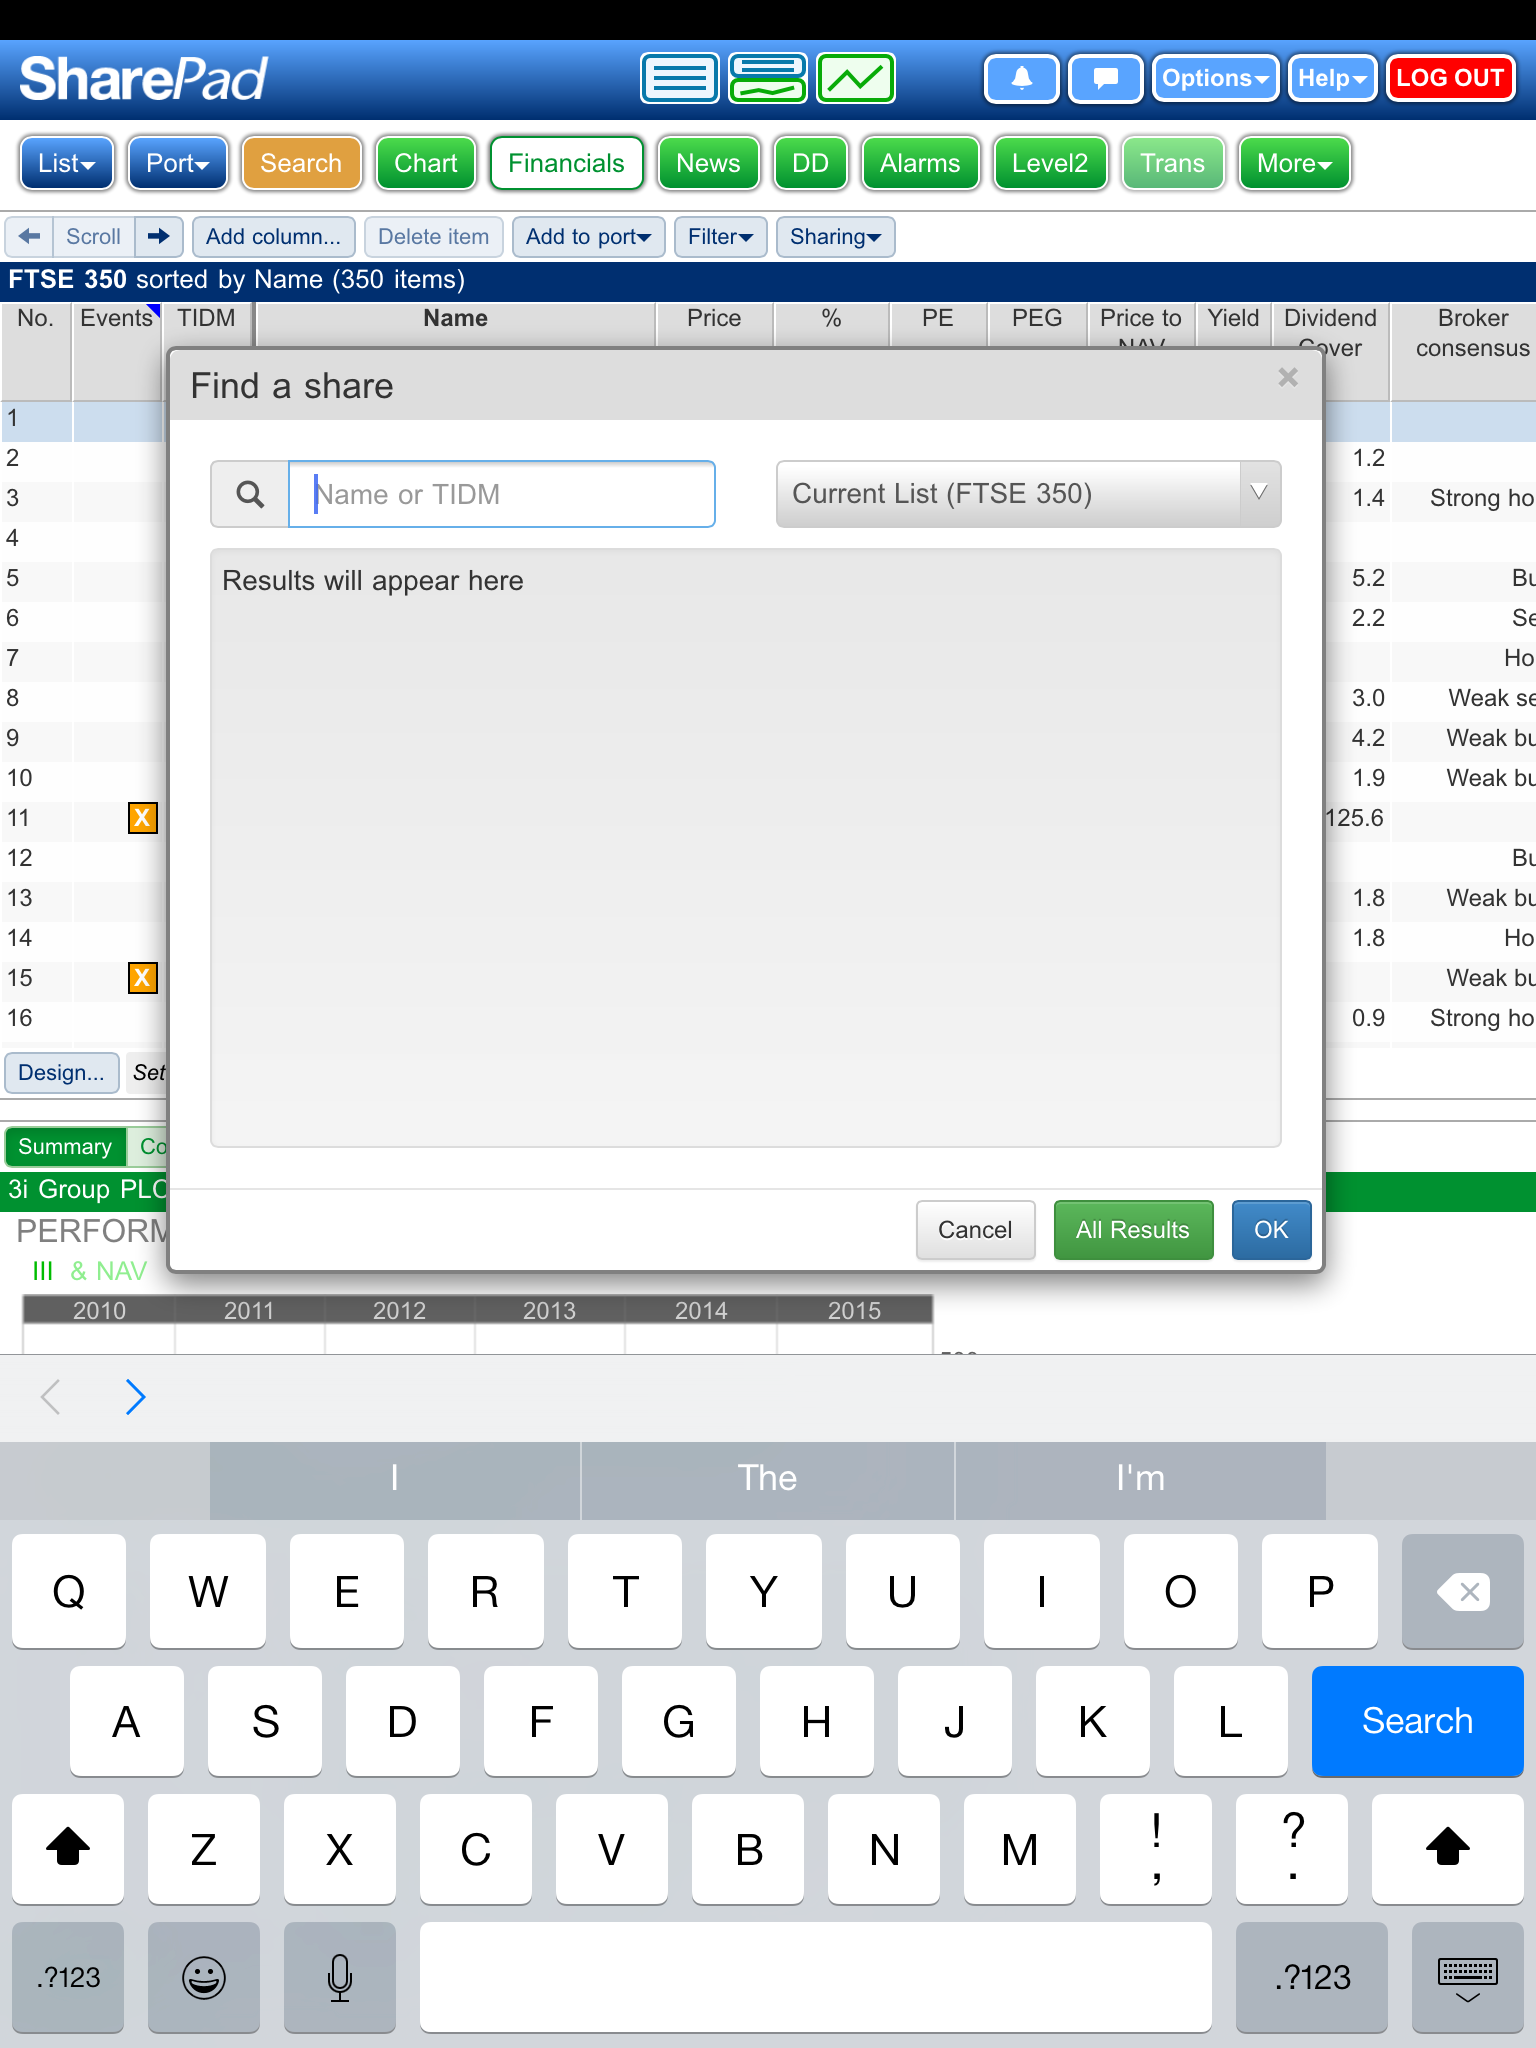1536x2048 pixels.
Task: Tap the keyboard suggestion "I'm"
Action: coord(1140,1479)
